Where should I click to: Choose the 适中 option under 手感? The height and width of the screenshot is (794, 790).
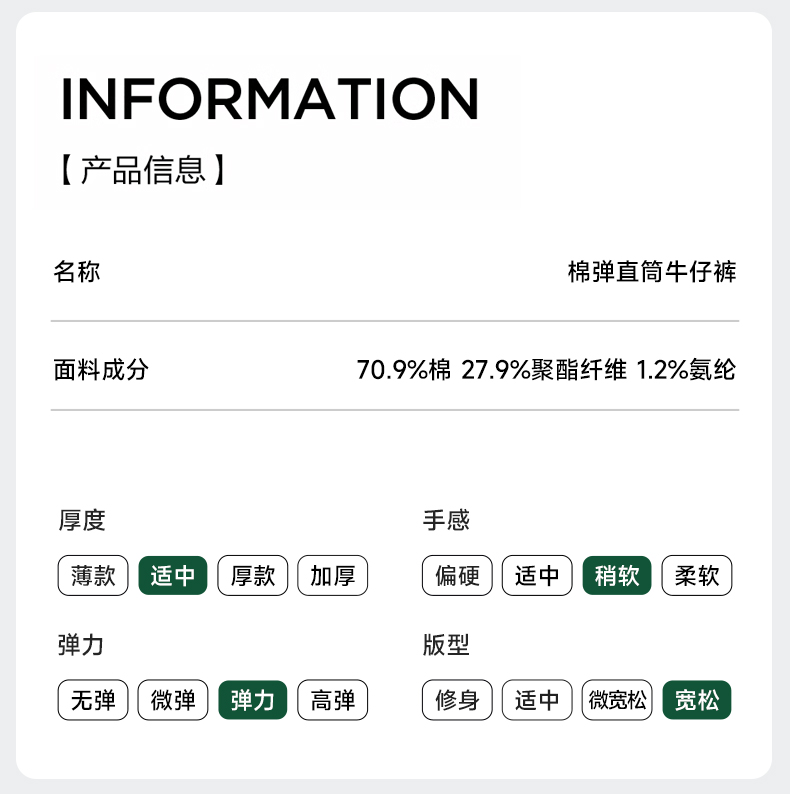537,576
